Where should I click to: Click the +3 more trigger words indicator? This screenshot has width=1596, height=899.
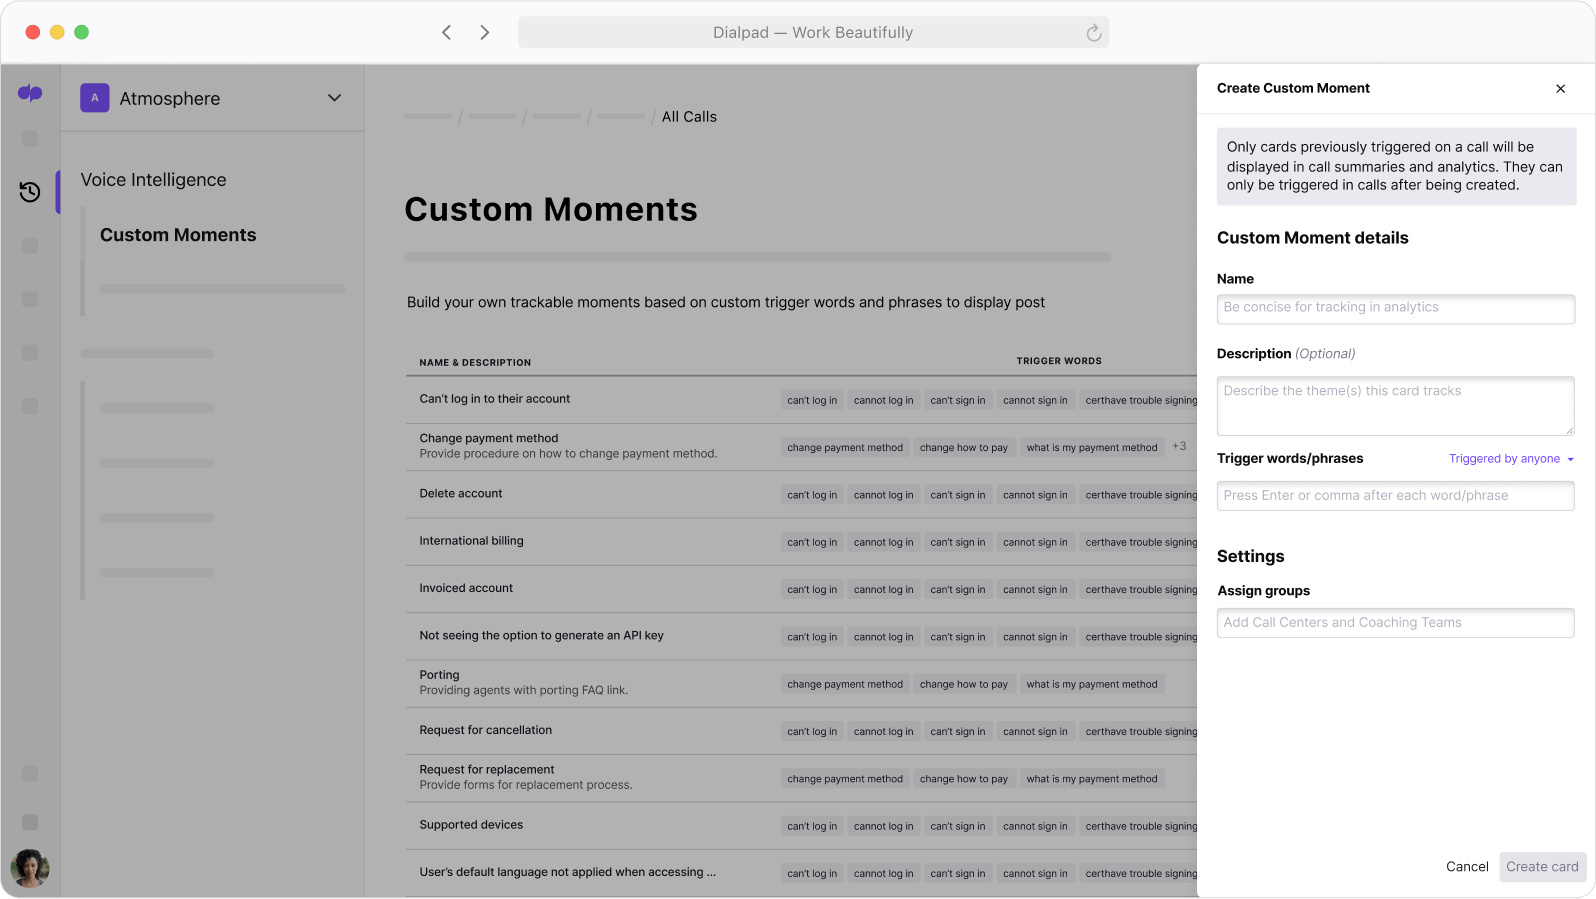(1179, 447)
